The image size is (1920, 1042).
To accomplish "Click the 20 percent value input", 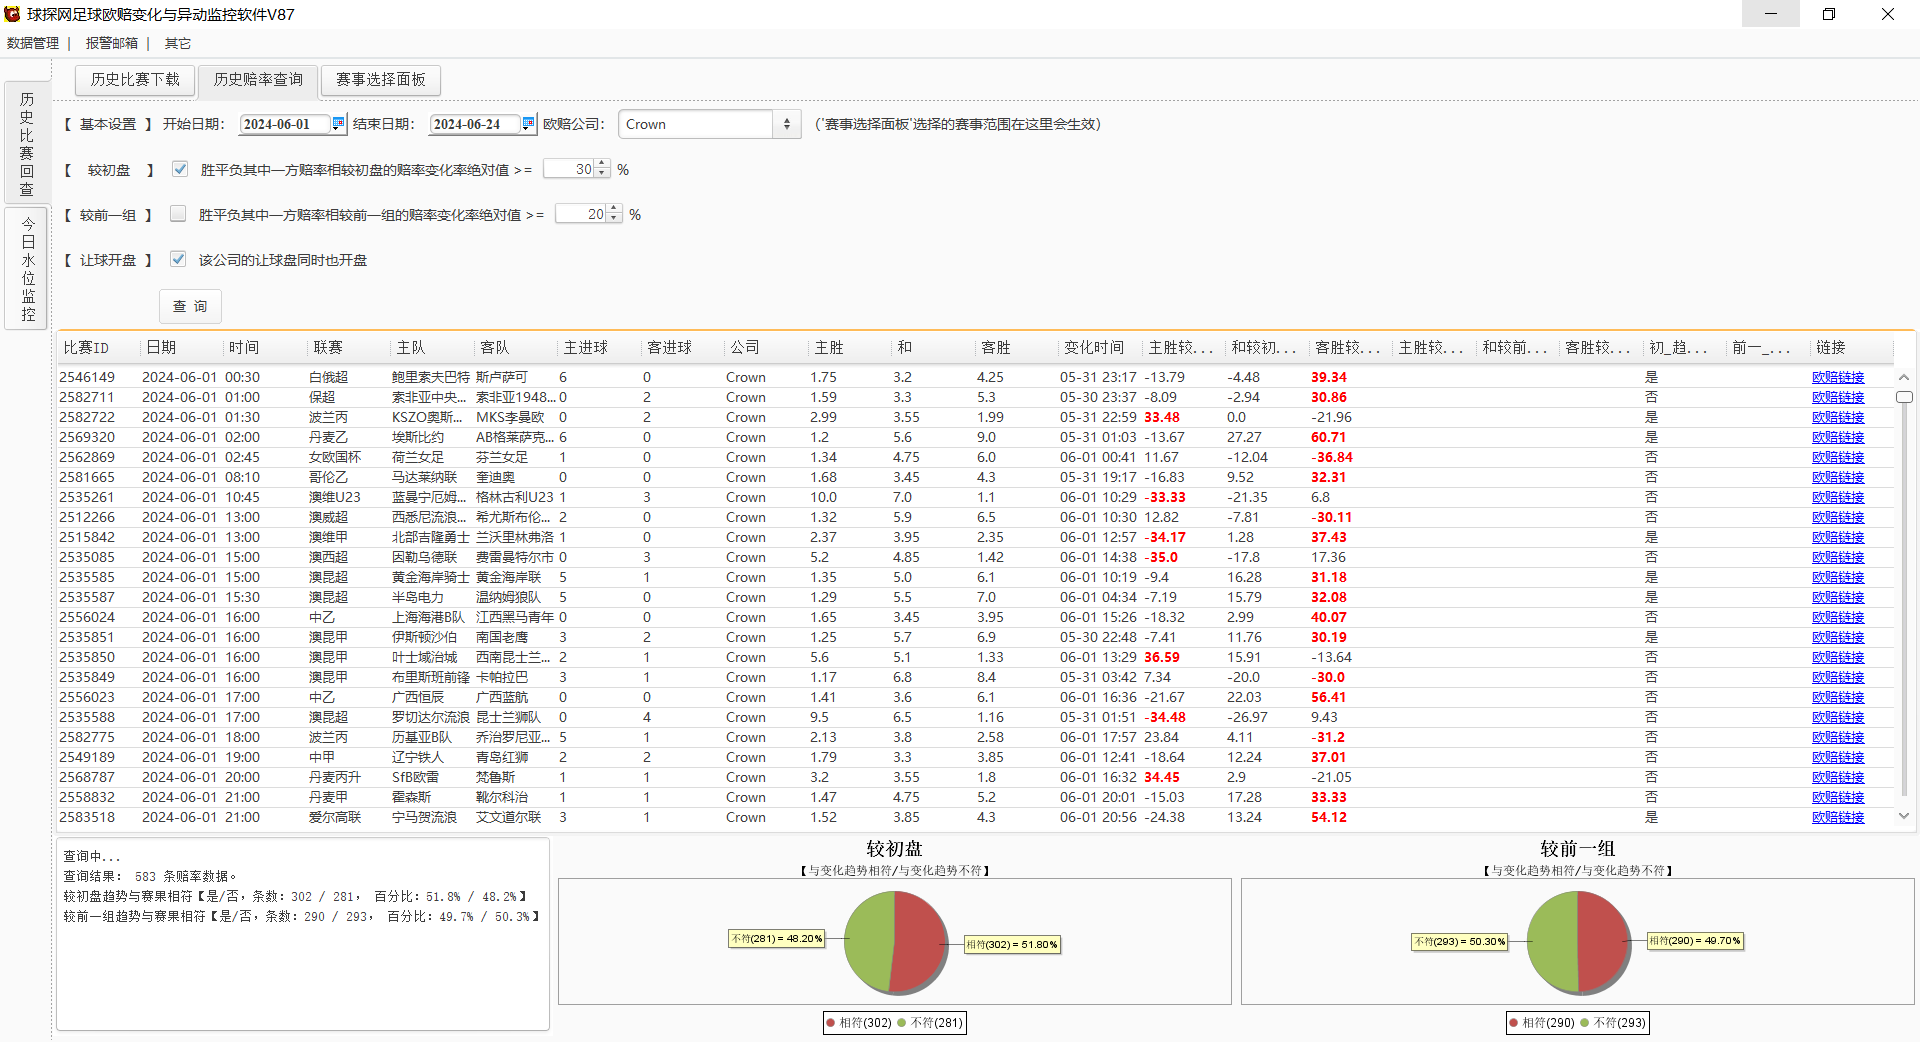I will click(581, 214).
